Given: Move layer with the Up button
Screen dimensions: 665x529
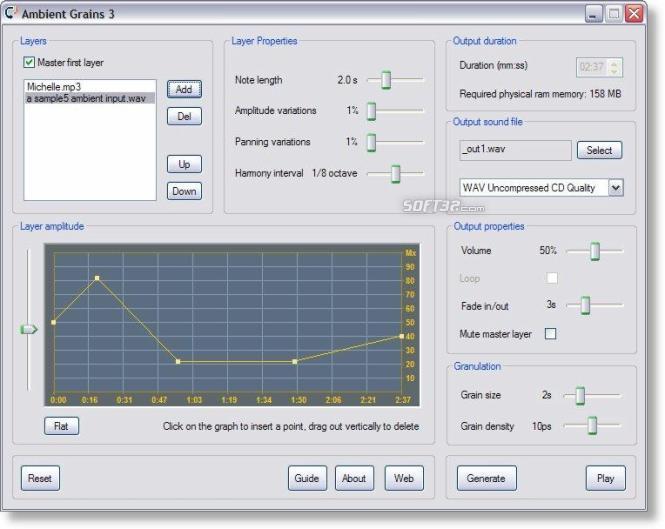Looking at the screenshot, I should click(x=184, y=164).
